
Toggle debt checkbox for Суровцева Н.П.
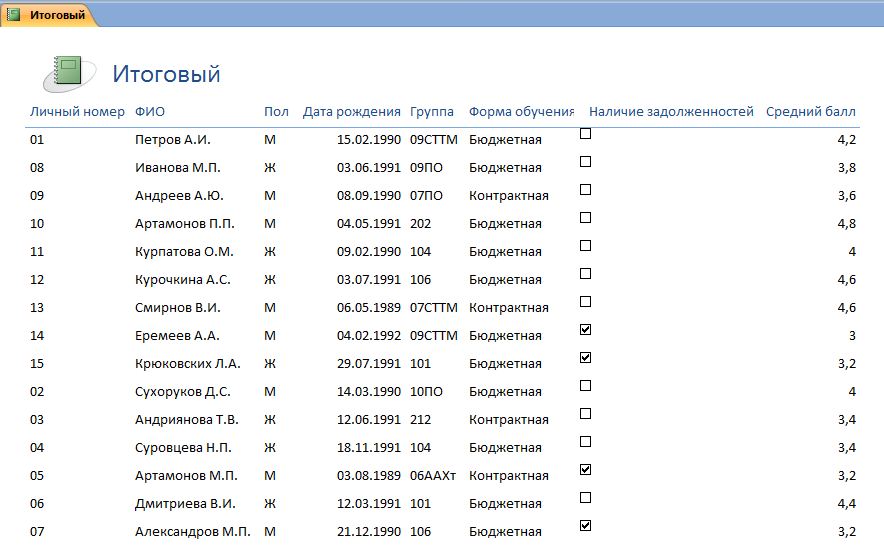tap(586, 441)
